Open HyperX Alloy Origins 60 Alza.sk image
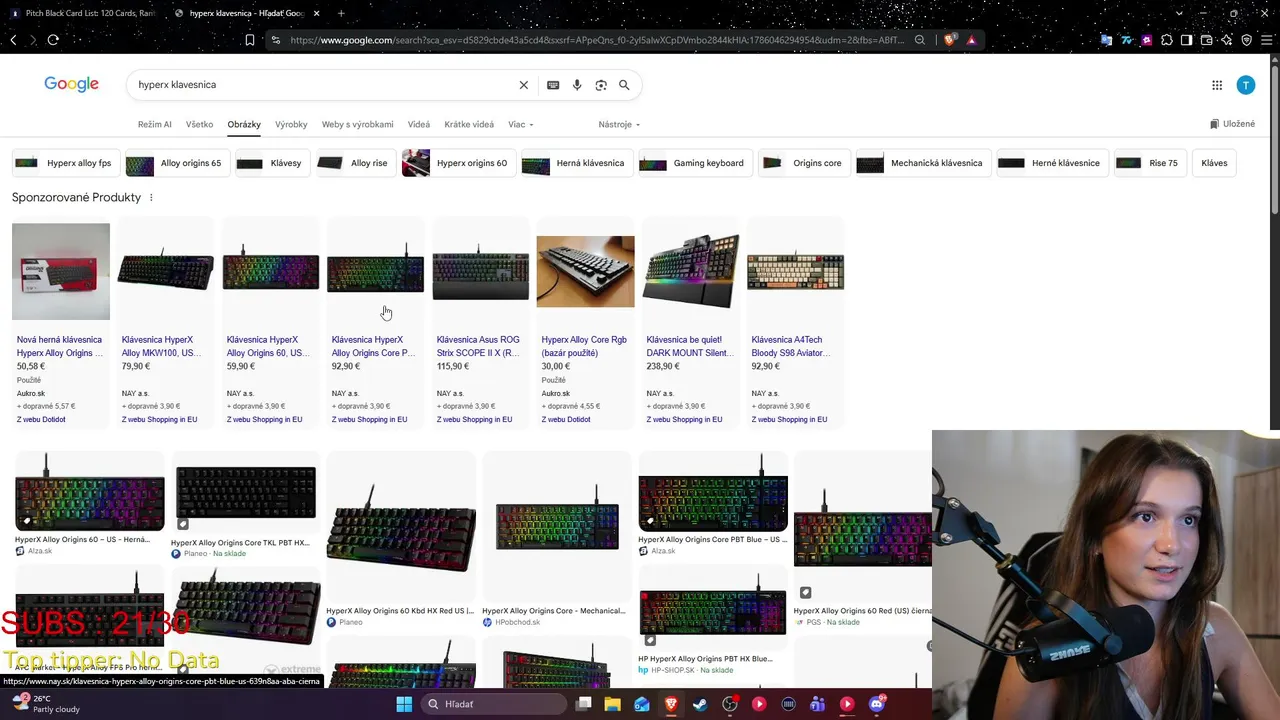 (x=90, y=492)
